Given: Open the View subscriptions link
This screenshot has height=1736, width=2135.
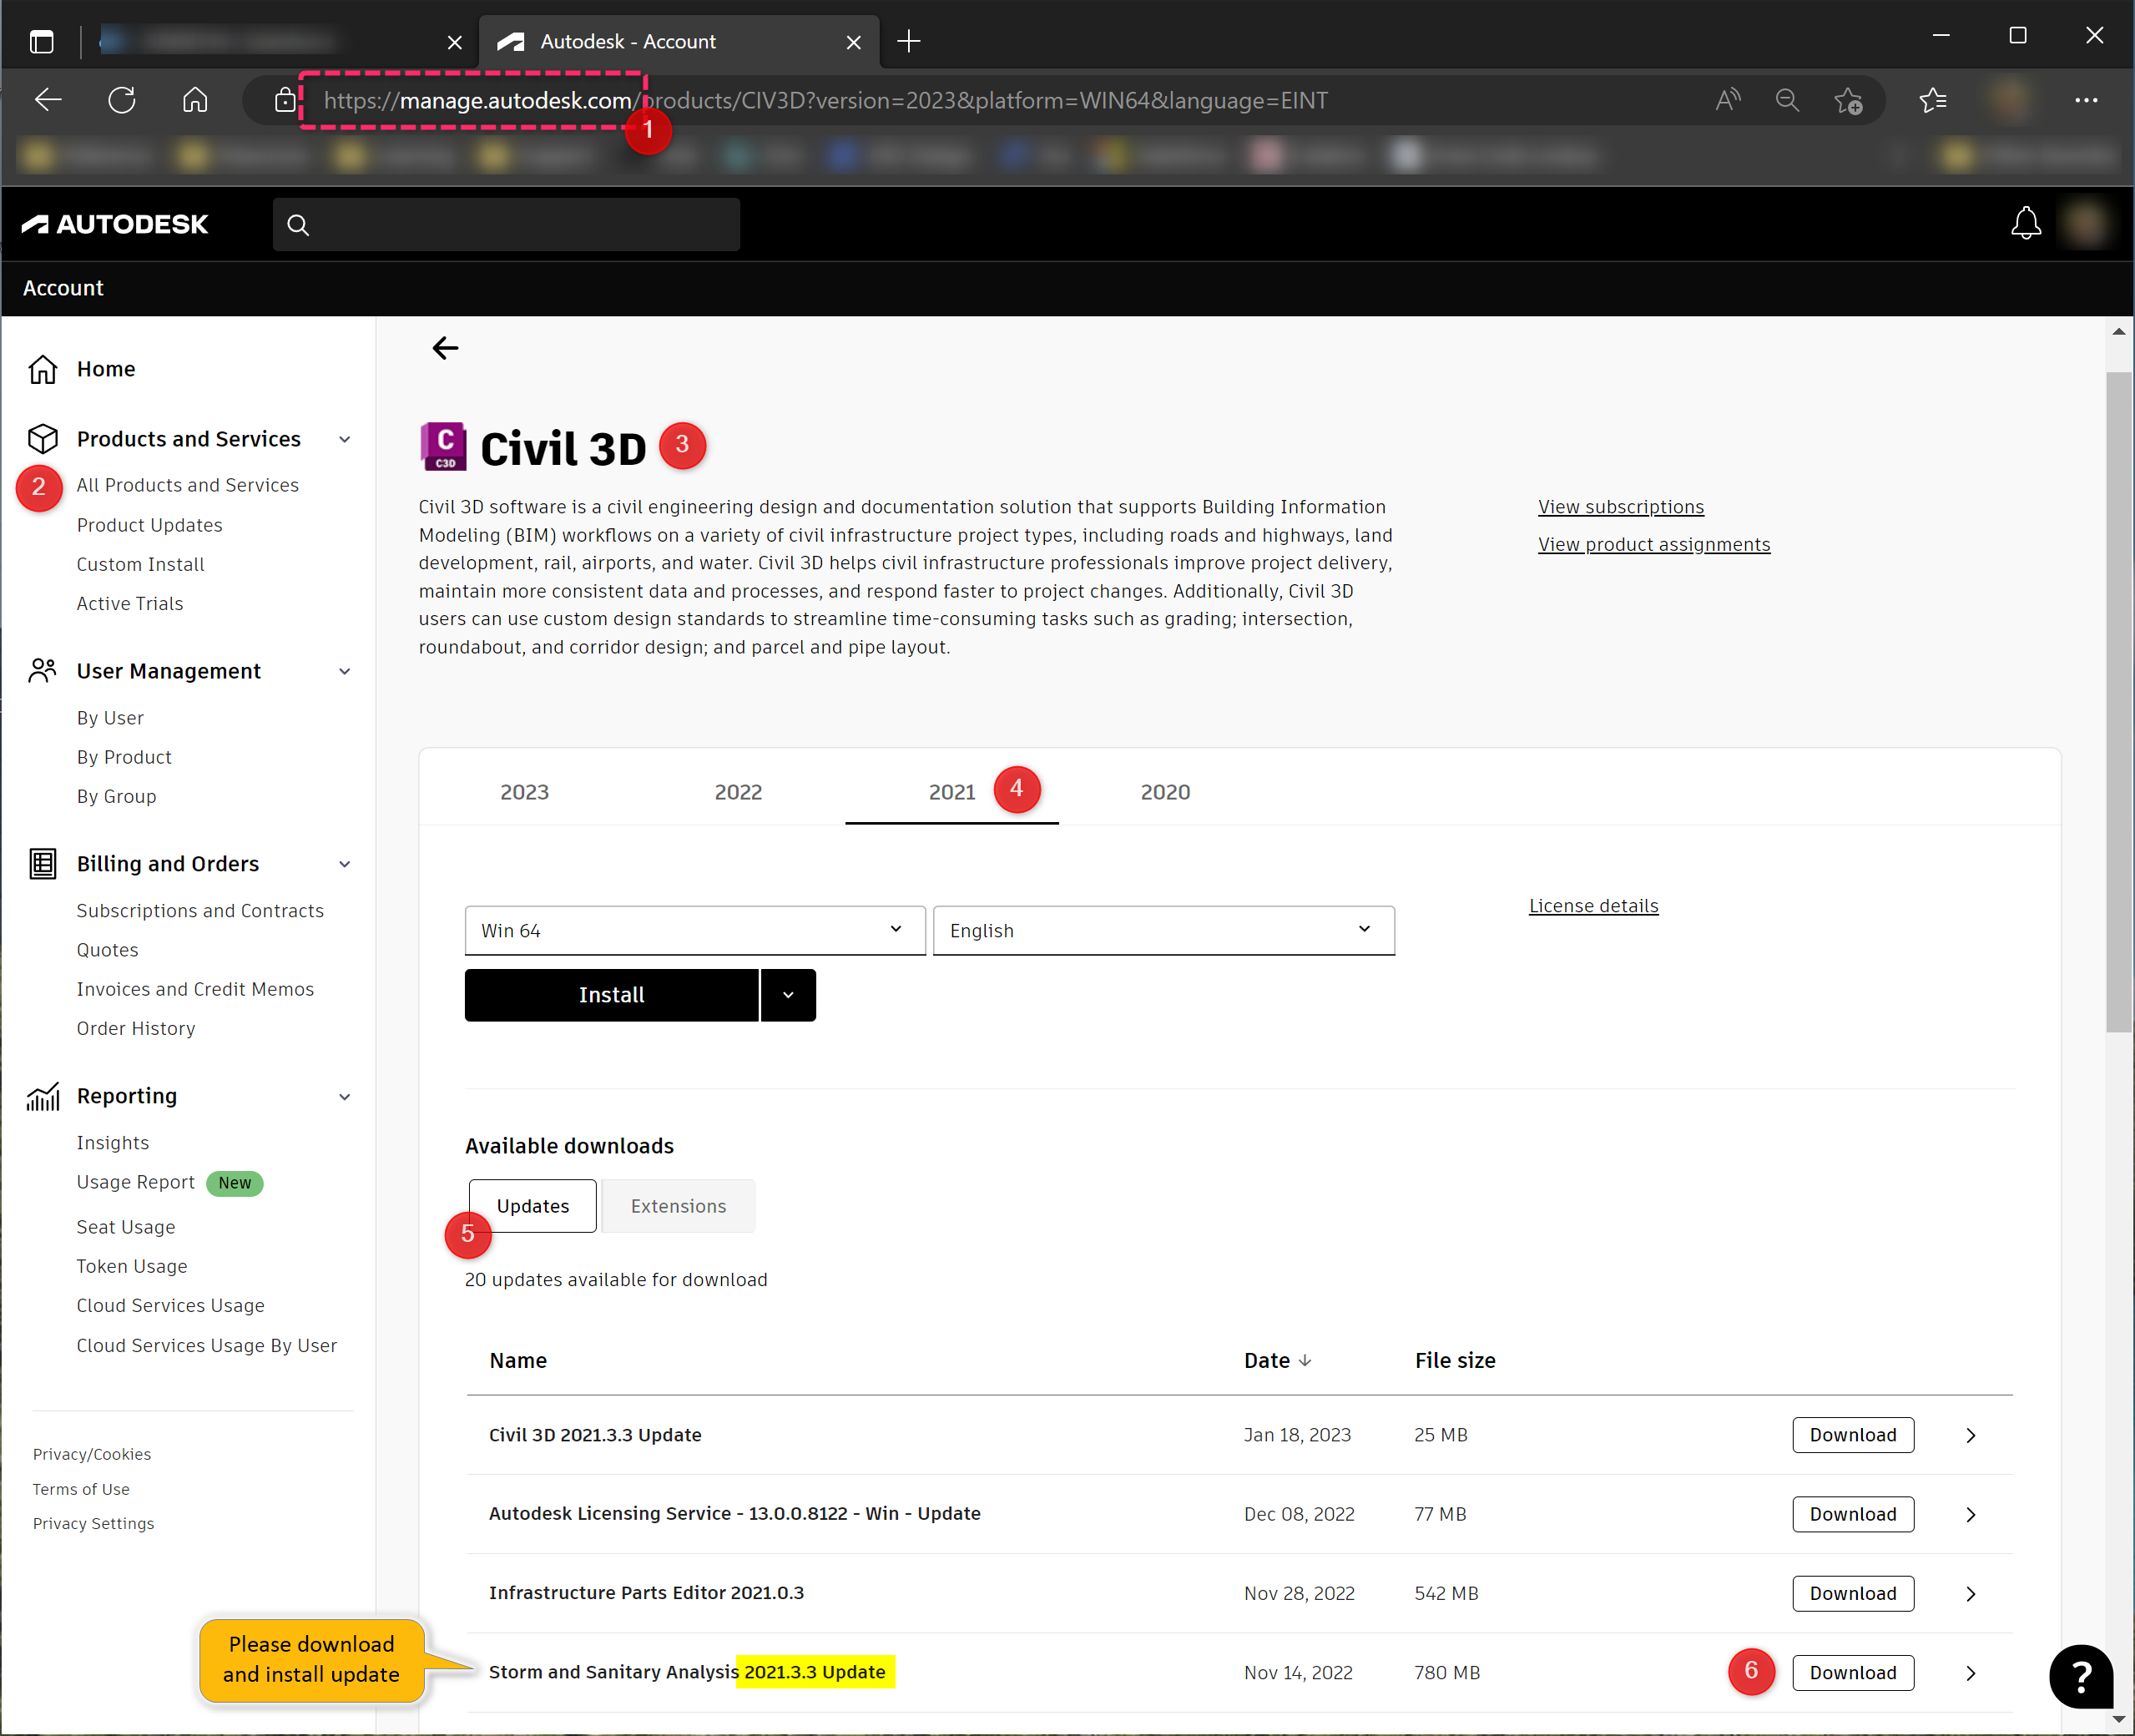Looking at the screenshot, I should (1620, 507).
